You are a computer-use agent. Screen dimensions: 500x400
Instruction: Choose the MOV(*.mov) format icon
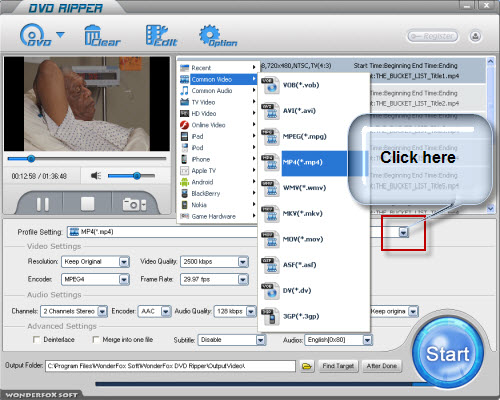pyautogui.click(x=270, y=239)
